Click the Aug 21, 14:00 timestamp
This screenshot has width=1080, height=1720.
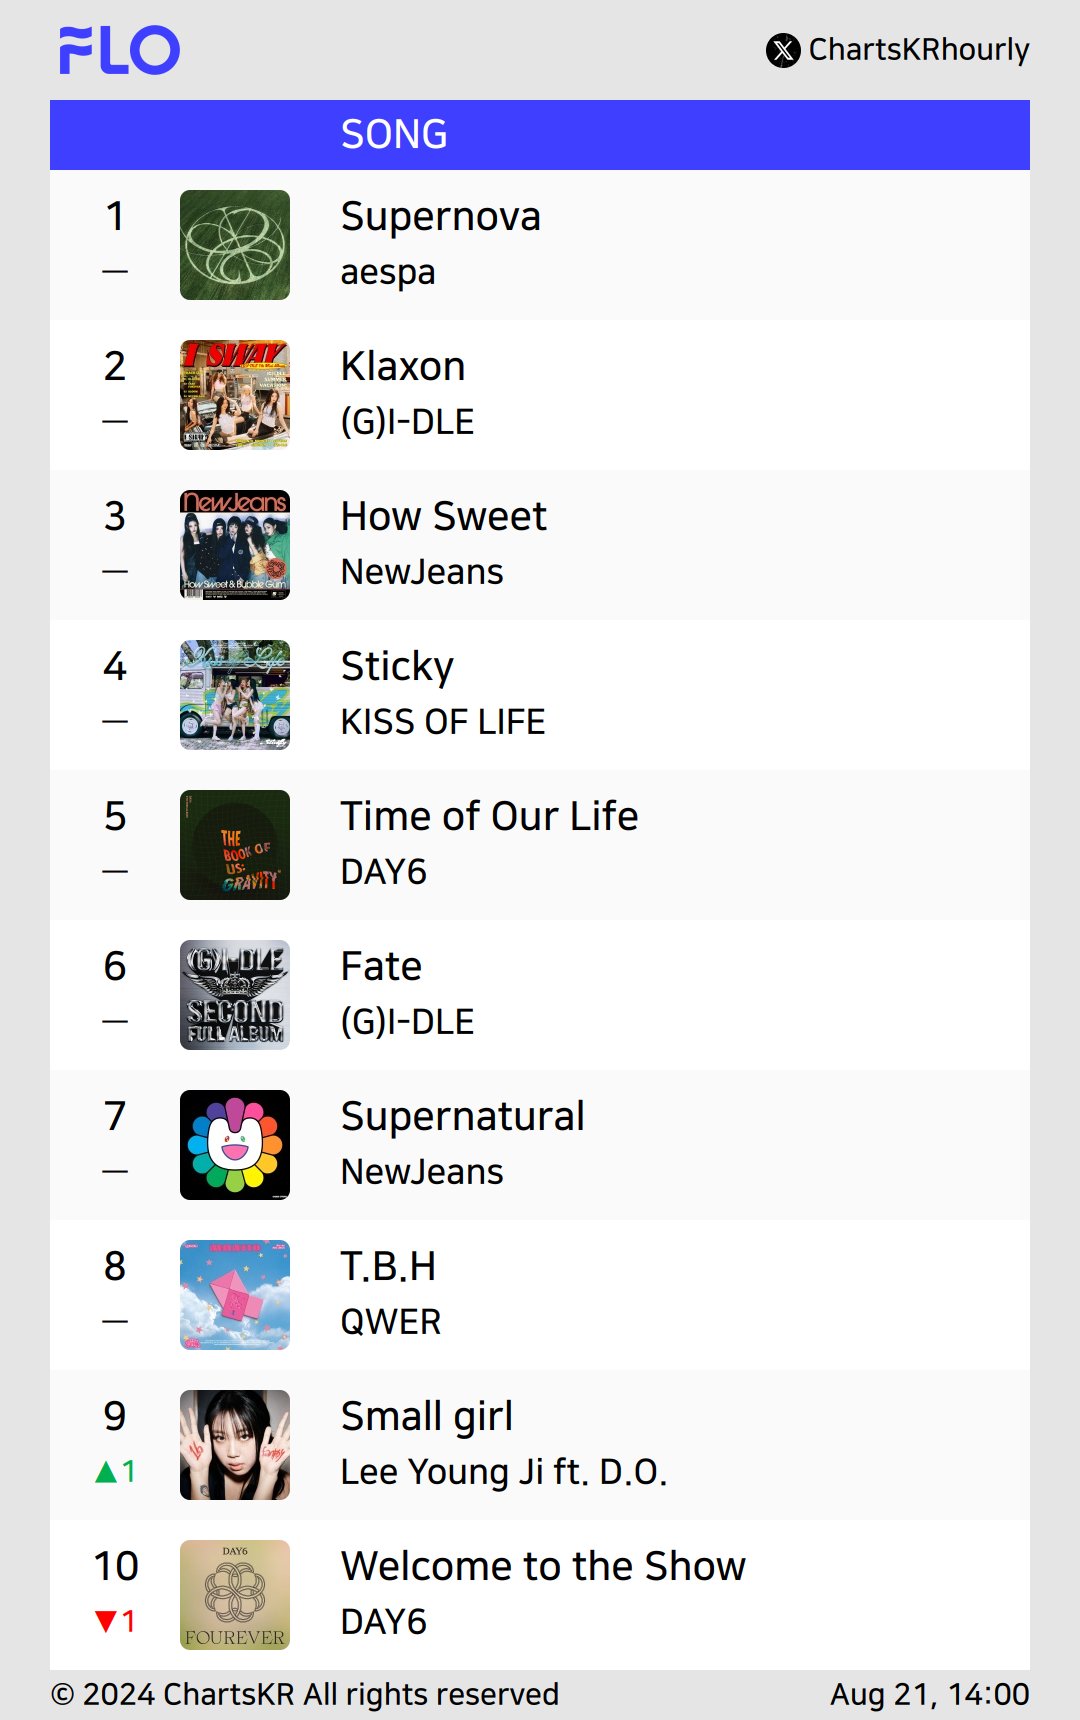[930, 1694]
